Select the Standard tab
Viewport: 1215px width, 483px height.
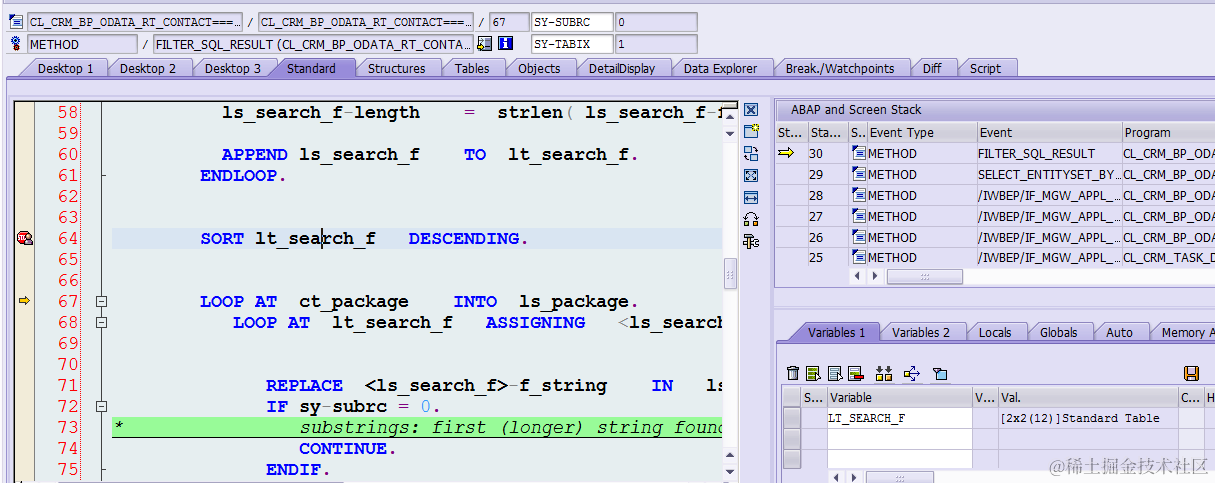point(311,68)
